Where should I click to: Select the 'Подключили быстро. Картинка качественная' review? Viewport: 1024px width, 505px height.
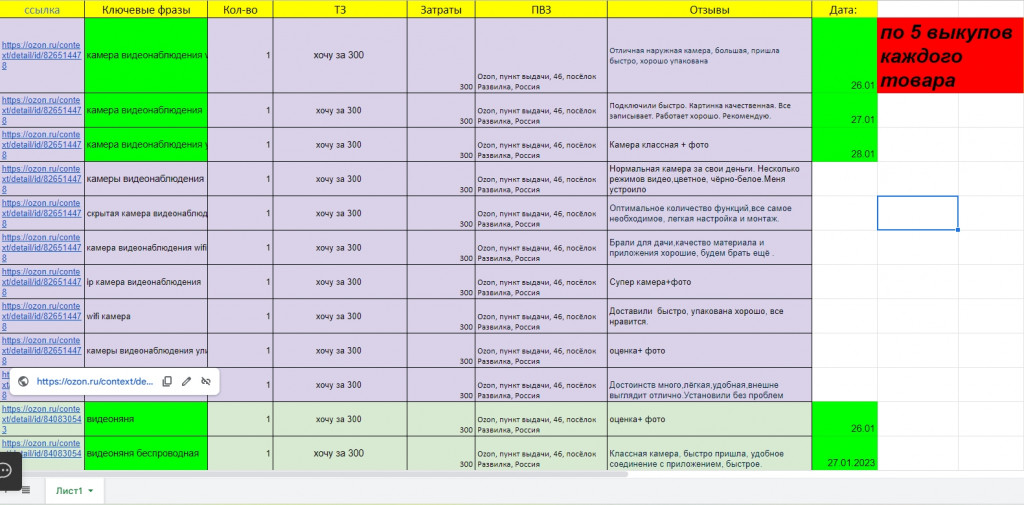pos(709,110)
